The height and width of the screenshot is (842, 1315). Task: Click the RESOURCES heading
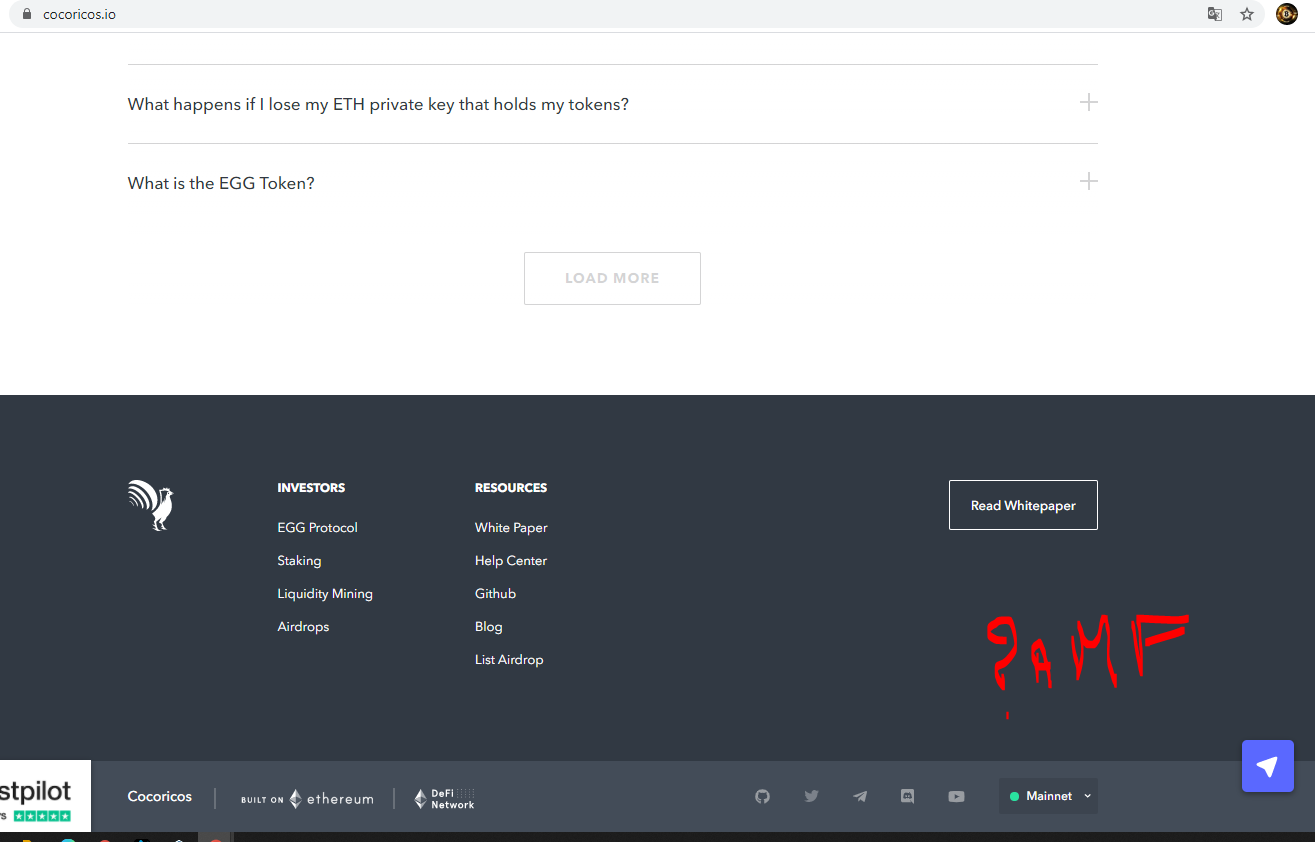coord(511,488)
